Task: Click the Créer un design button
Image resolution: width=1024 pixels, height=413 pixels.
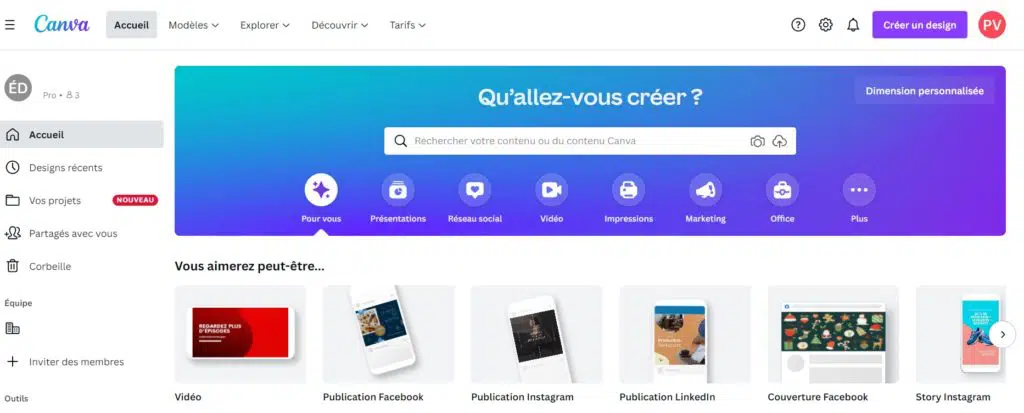Action: pos(920,25)
